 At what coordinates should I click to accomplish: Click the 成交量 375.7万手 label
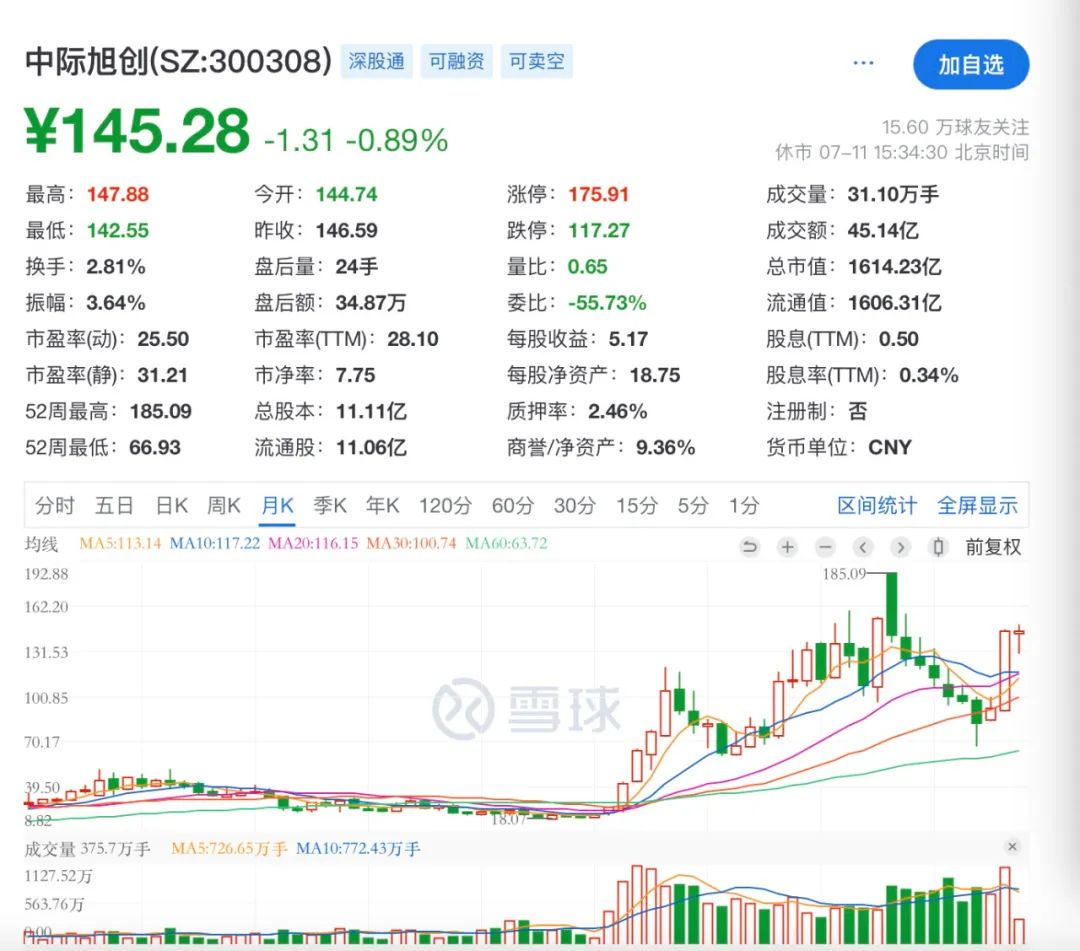(x=87, y=849)
